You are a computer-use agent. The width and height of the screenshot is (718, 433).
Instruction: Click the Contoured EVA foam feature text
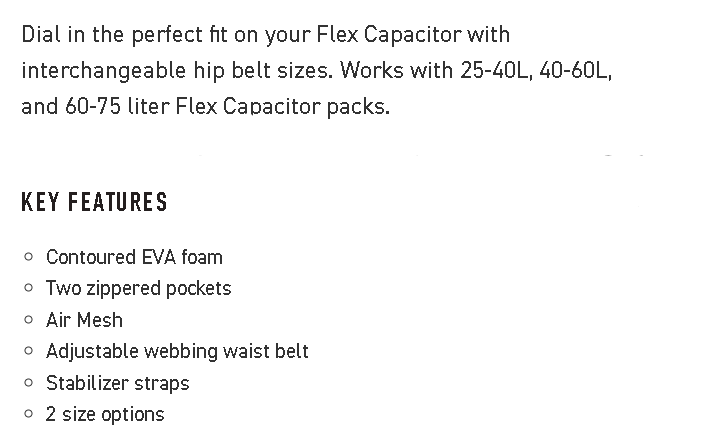[x=134, y=257]
